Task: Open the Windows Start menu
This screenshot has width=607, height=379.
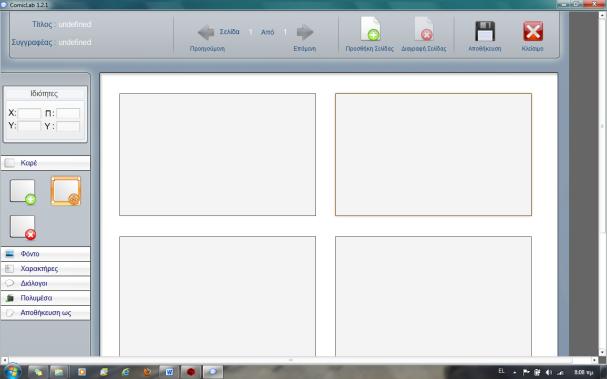Action: [x=12, y=371]
